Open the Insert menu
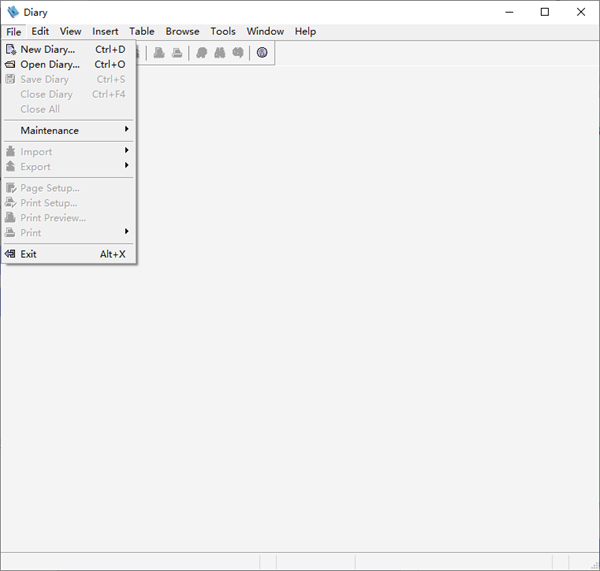Image resolution: width=600 pixels, height=571 pixels. coord(105,31)
